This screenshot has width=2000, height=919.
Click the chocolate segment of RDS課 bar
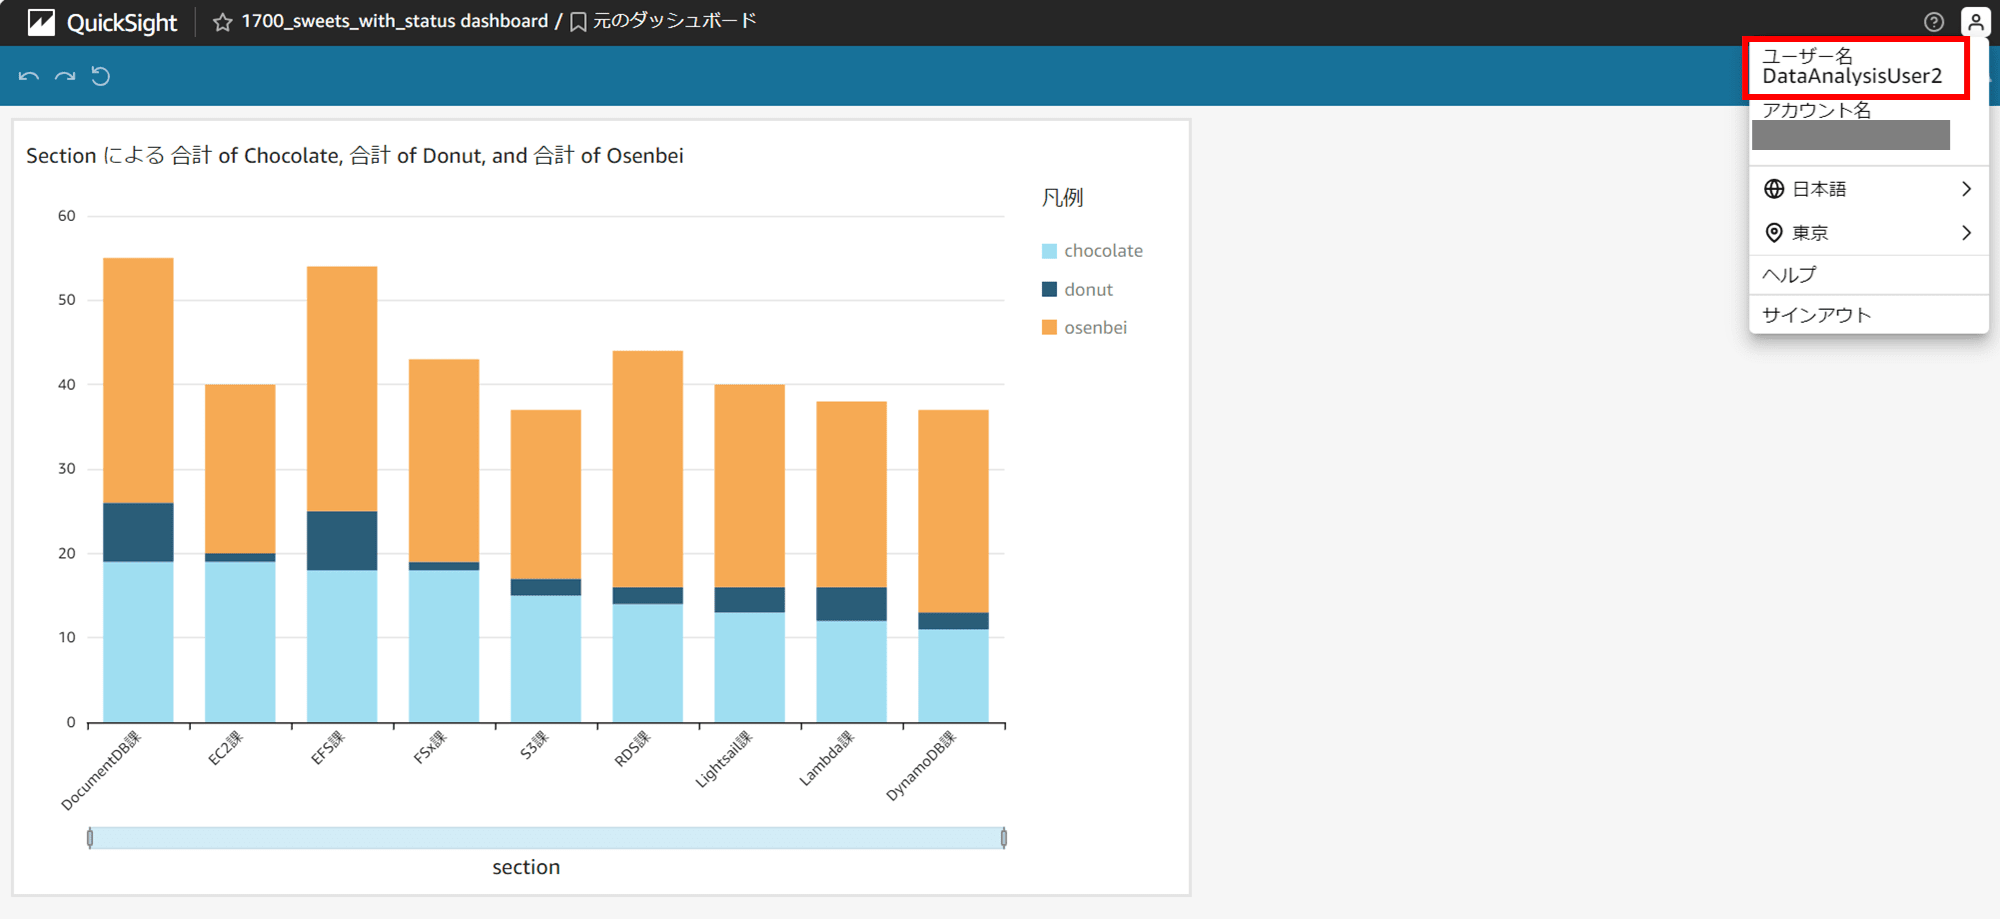(x=648, y=663)
